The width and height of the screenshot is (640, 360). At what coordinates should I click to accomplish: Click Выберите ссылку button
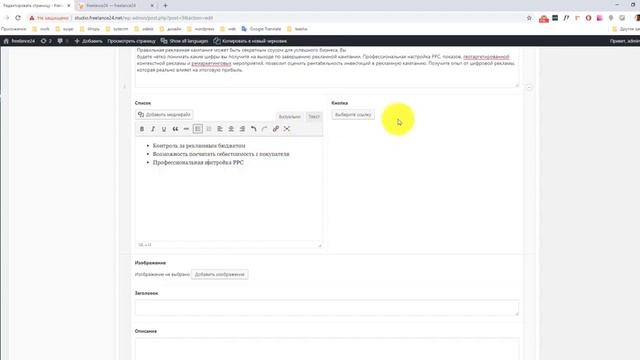(353, 115)
